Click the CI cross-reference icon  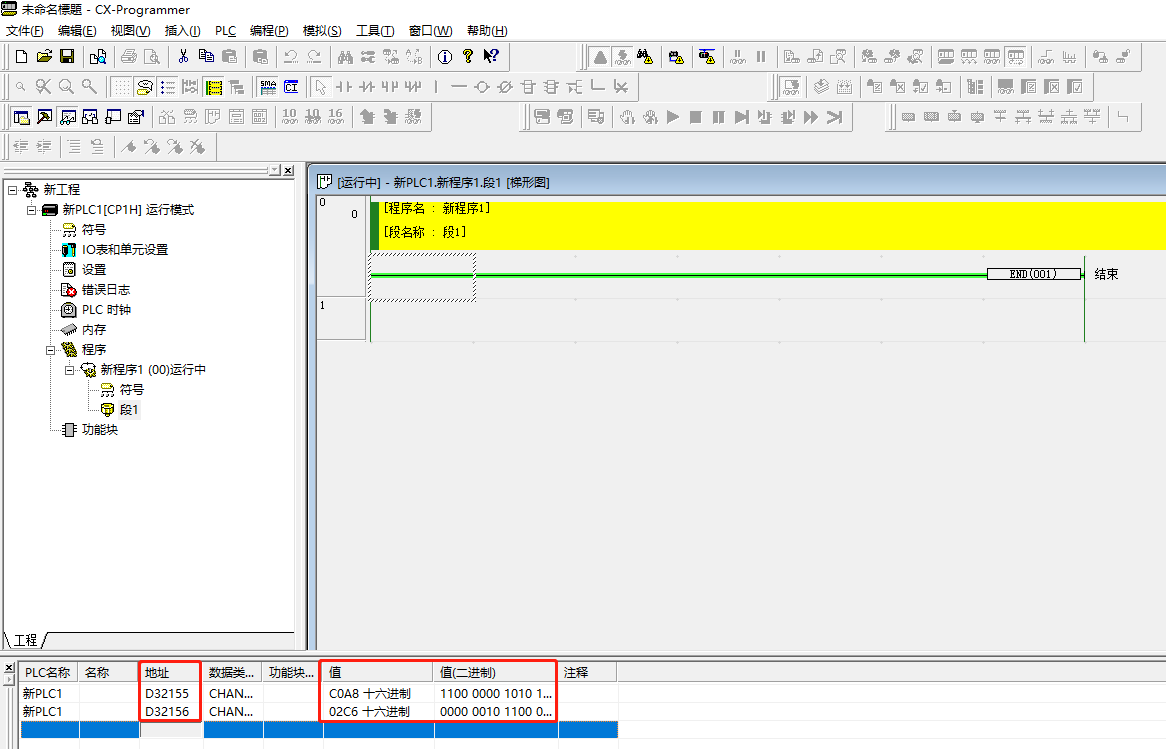[292, 87]
